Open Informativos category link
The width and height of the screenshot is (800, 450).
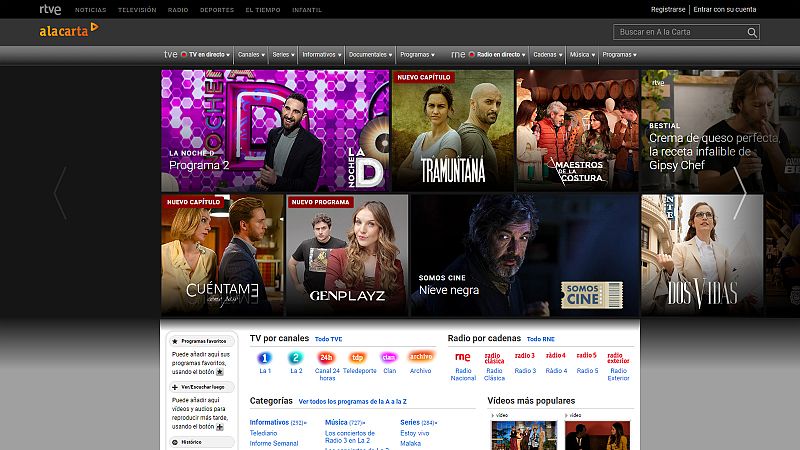point(269,422)
